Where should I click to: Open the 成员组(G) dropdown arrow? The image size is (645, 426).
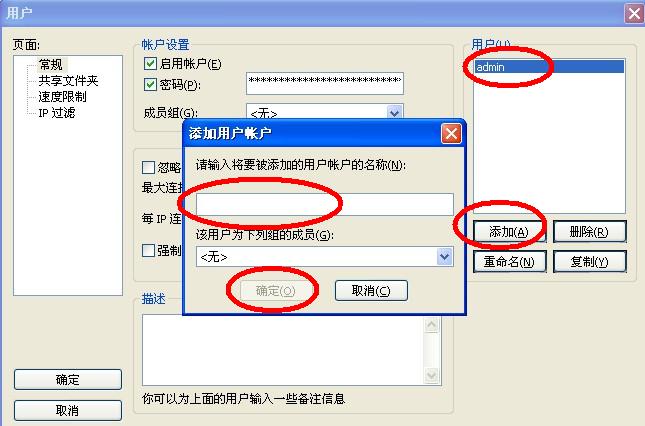click(395, 112)
